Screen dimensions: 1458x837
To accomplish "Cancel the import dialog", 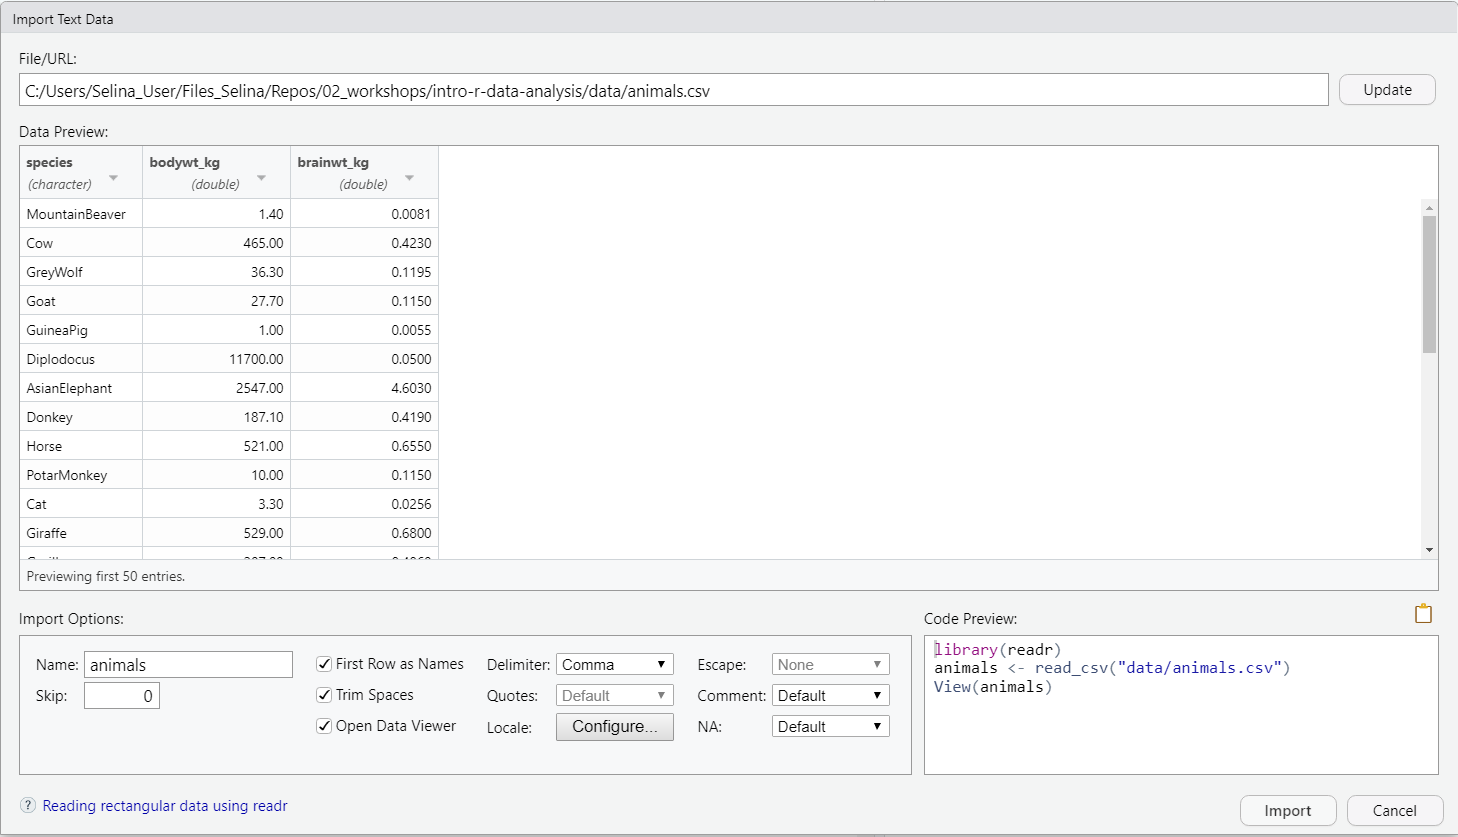I will (1394, 811).
